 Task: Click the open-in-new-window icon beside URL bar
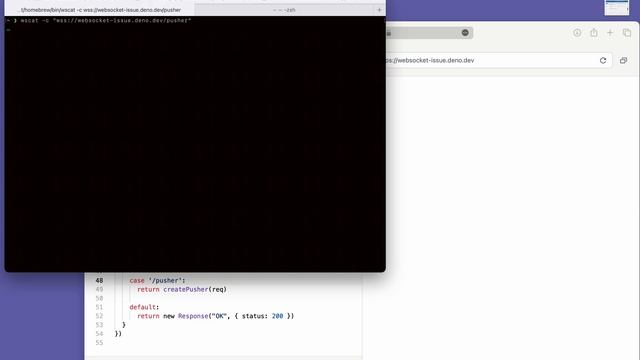(623, 60)
